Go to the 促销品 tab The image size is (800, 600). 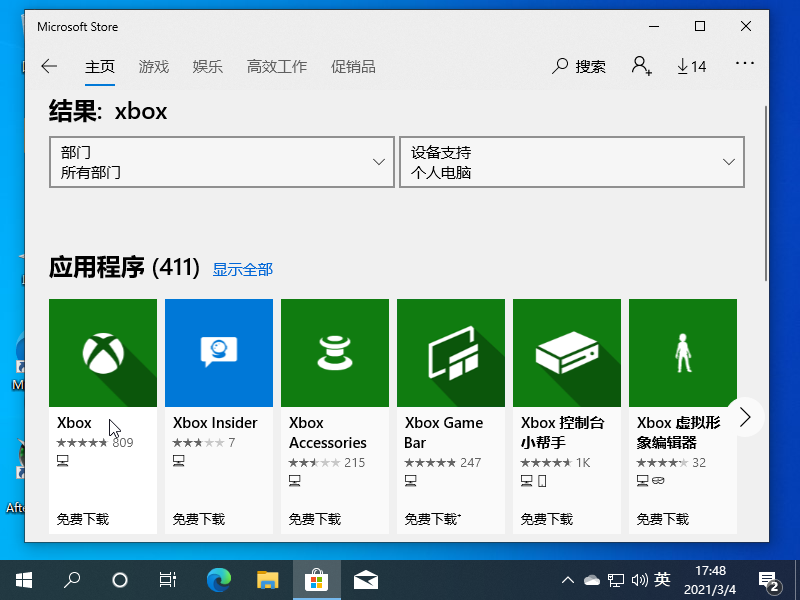[x=353, y=67]
